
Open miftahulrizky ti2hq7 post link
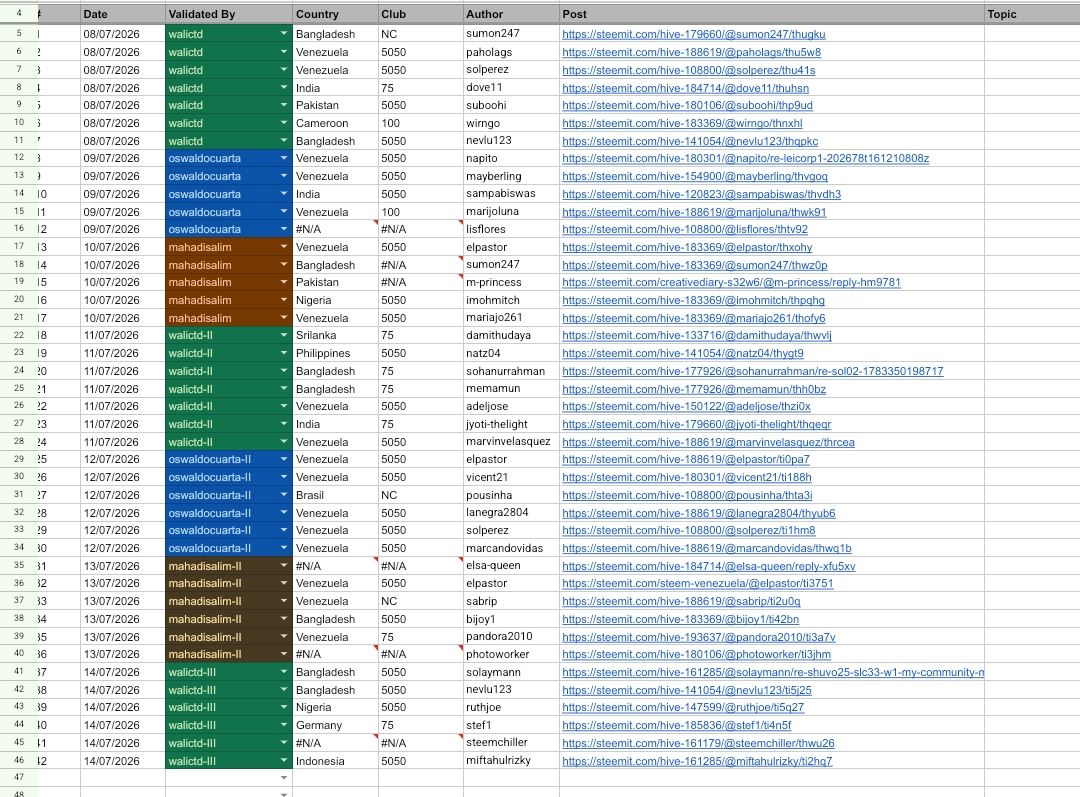pos(697,761)
